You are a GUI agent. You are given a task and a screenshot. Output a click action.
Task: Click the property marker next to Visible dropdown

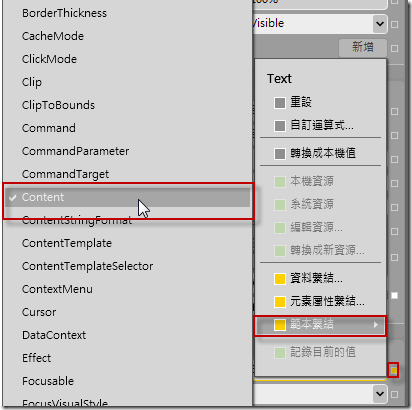click(394, 24)
